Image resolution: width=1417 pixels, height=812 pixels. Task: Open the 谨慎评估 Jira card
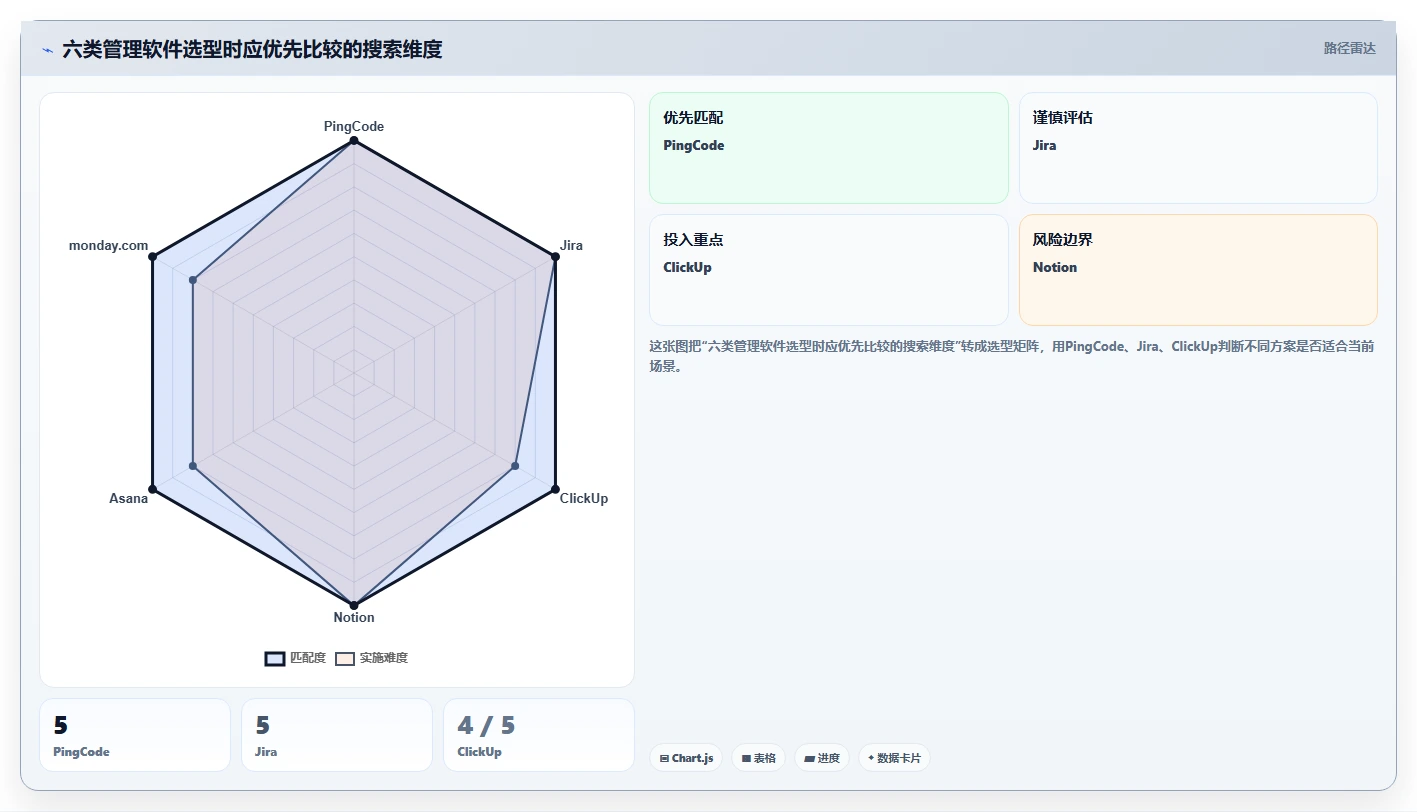tap(1198, 148)
